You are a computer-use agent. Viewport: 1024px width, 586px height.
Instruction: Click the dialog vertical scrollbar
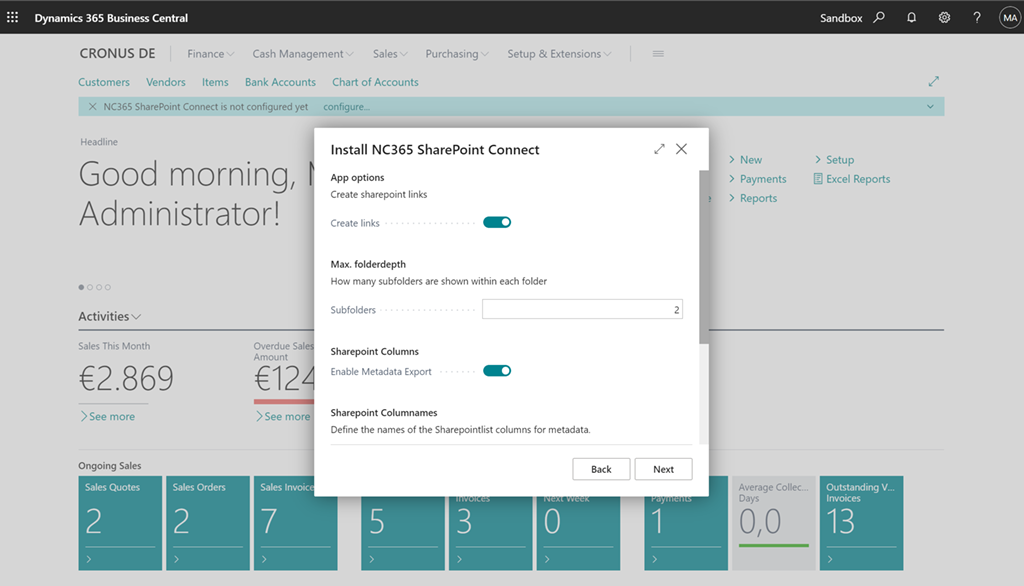(x=703, y=257)
